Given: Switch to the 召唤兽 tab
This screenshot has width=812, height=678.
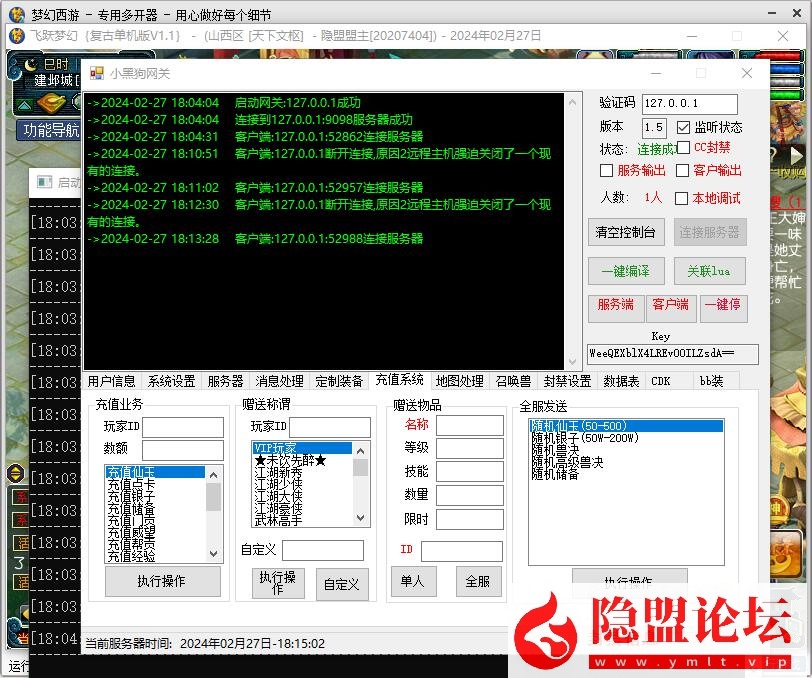Looking at the screenshot, I should coord(513,381).
